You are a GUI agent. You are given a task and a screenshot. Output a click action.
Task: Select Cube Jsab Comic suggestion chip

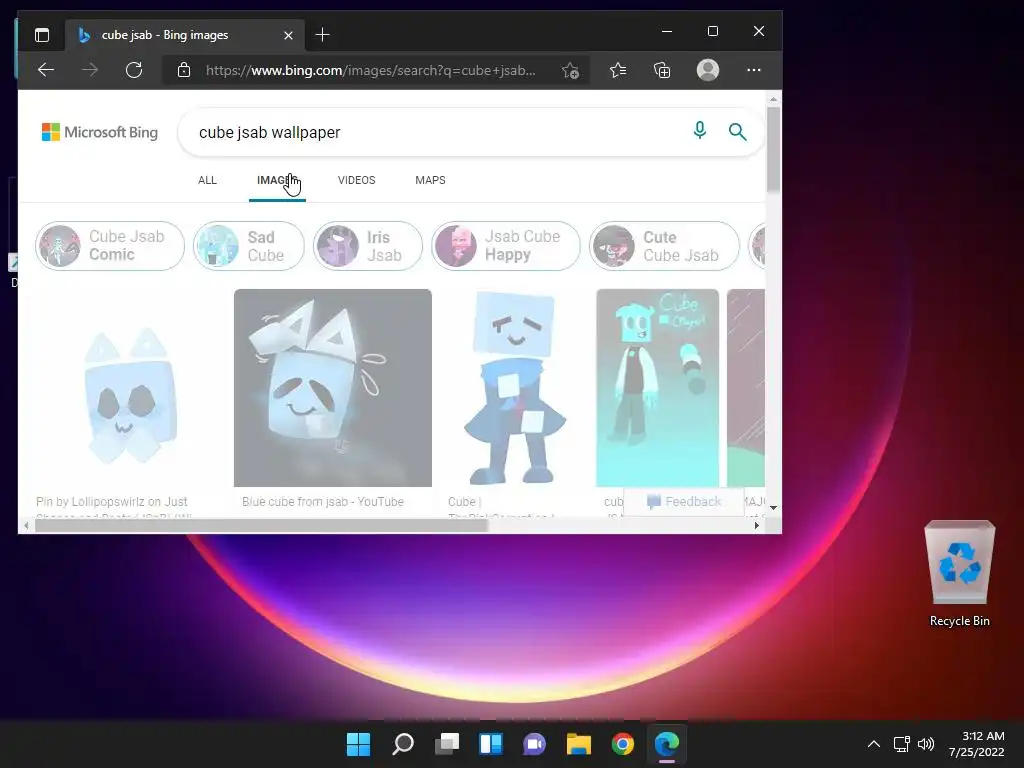(110, 246)
